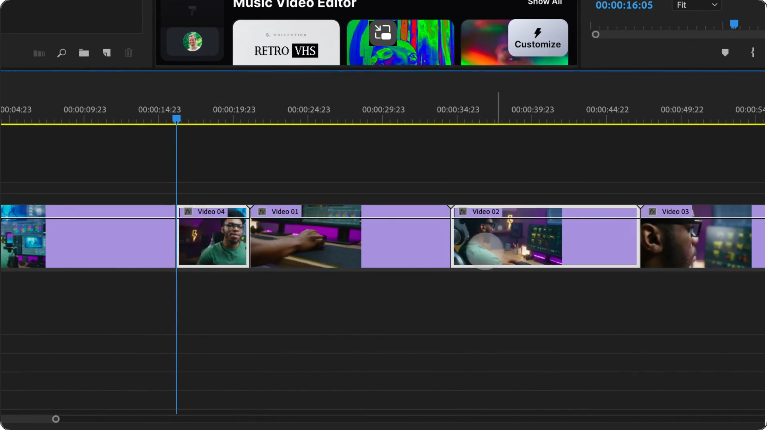Click the timeline playhead handle on ruler
This screenshot has height=430, width=767.
(176, 119)
